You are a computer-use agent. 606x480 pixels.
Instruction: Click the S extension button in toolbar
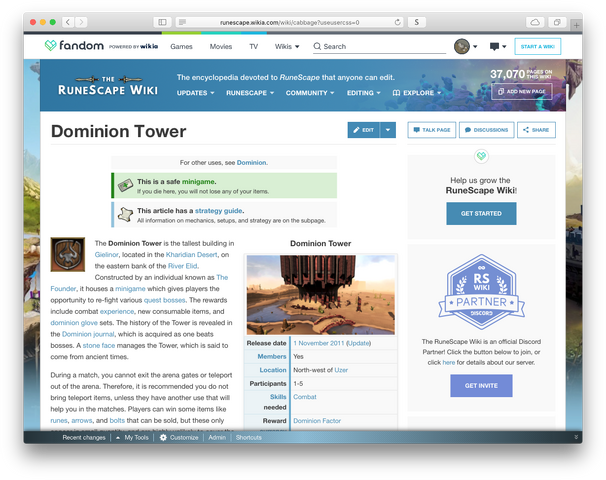[x=417, y=22]
